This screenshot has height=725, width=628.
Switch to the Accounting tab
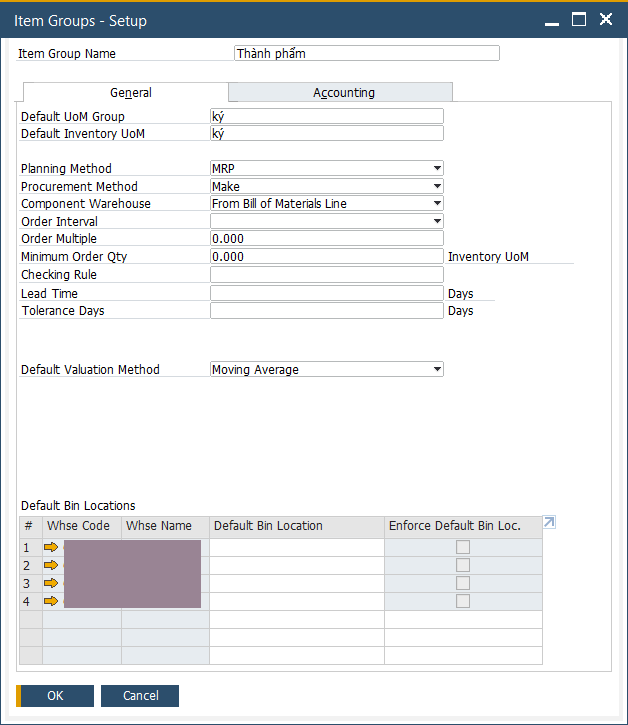tap(343, 93)
